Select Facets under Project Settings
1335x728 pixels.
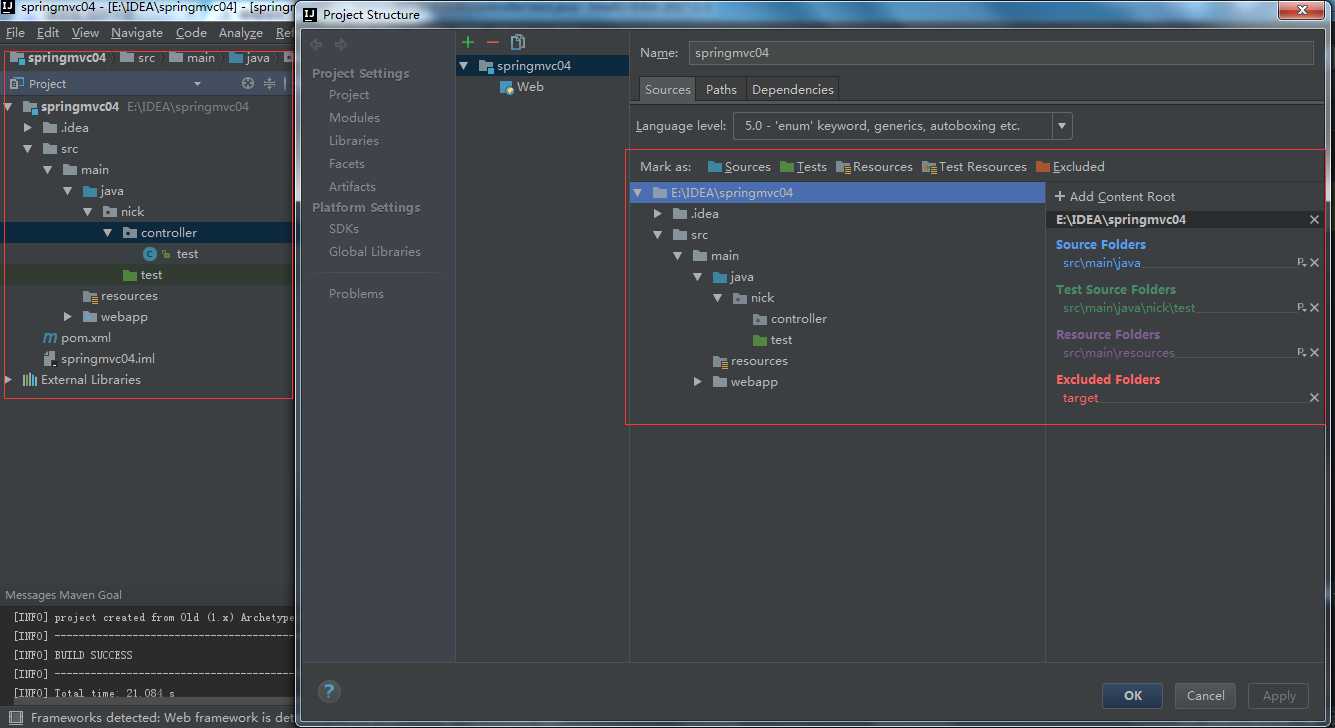click(x=347, y=164)
